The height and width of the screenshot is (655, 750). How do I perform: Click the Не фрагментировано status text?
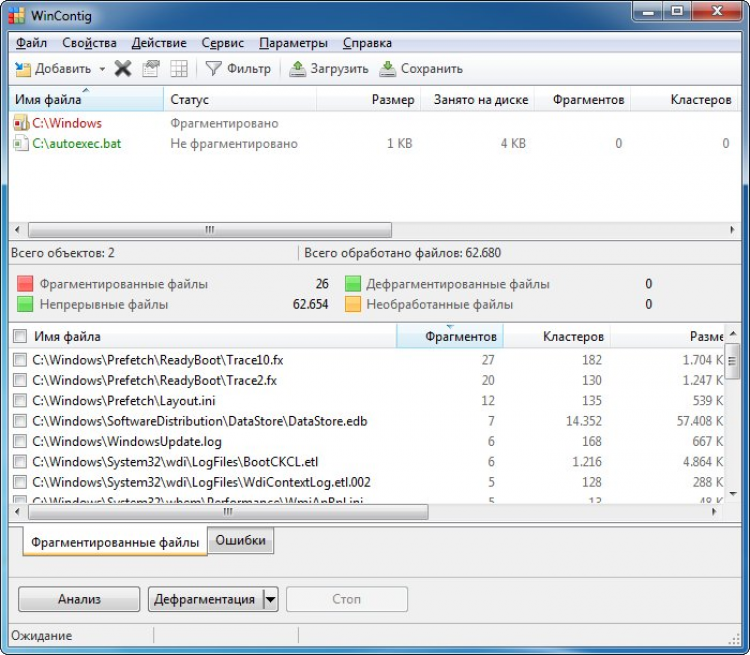click(x=234, y=144)
